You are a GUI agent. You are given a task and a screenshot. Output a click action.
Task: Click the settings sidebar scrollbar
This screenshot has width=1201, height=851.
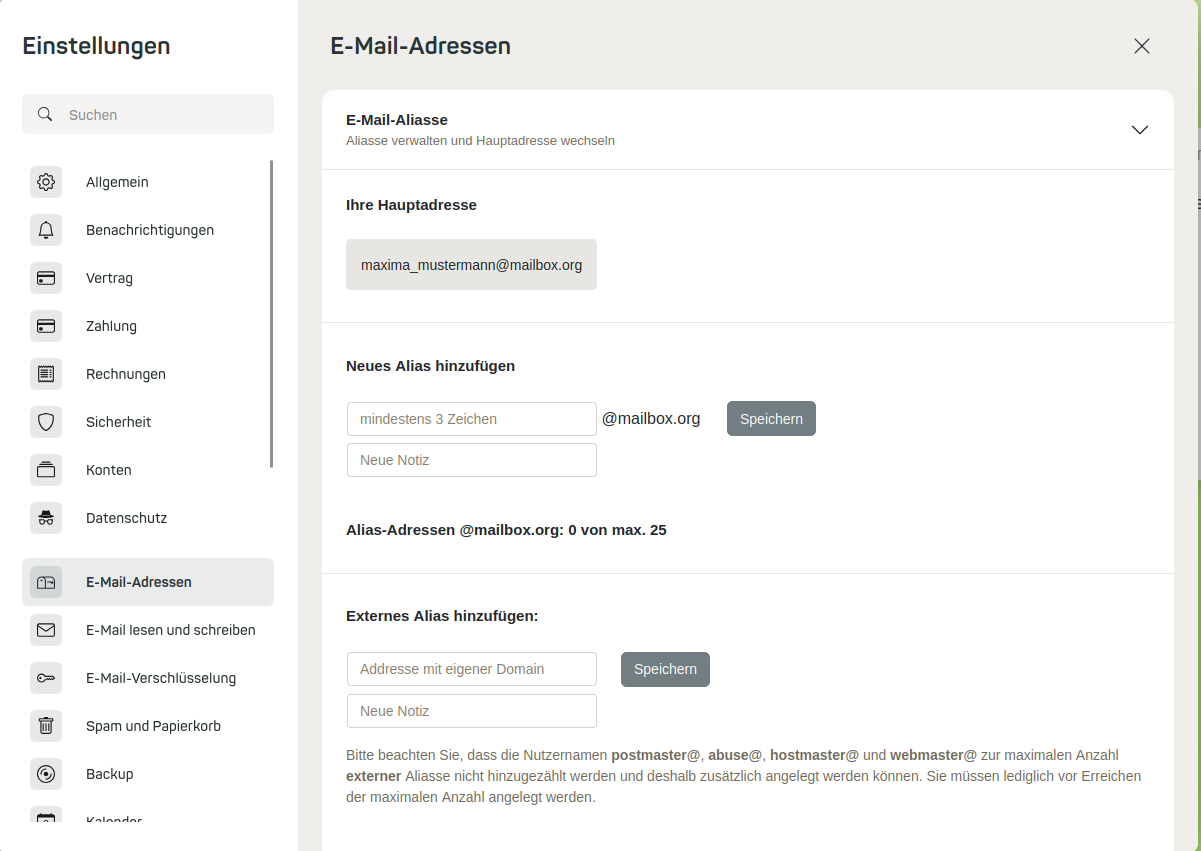click(271, 314)
